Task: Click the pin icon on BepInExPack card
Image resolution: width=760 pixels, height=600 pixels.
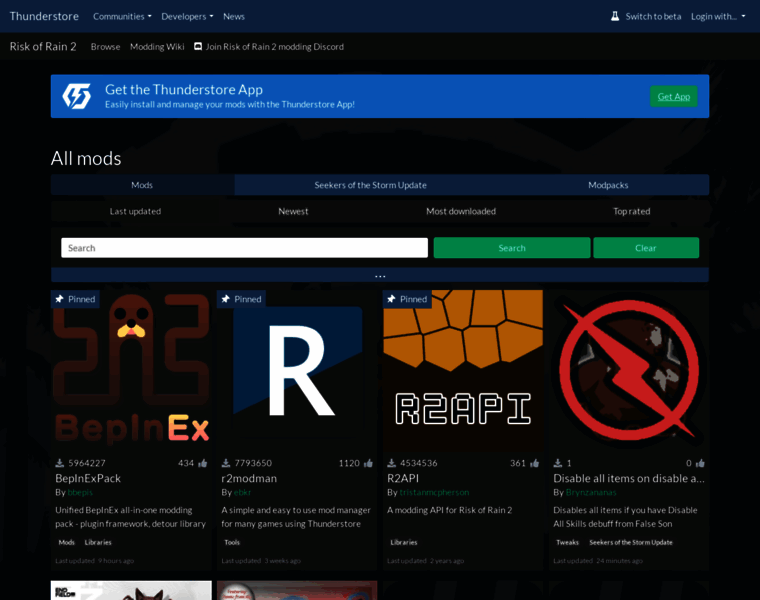Action: pyautogui.click(x=60, y=299)
